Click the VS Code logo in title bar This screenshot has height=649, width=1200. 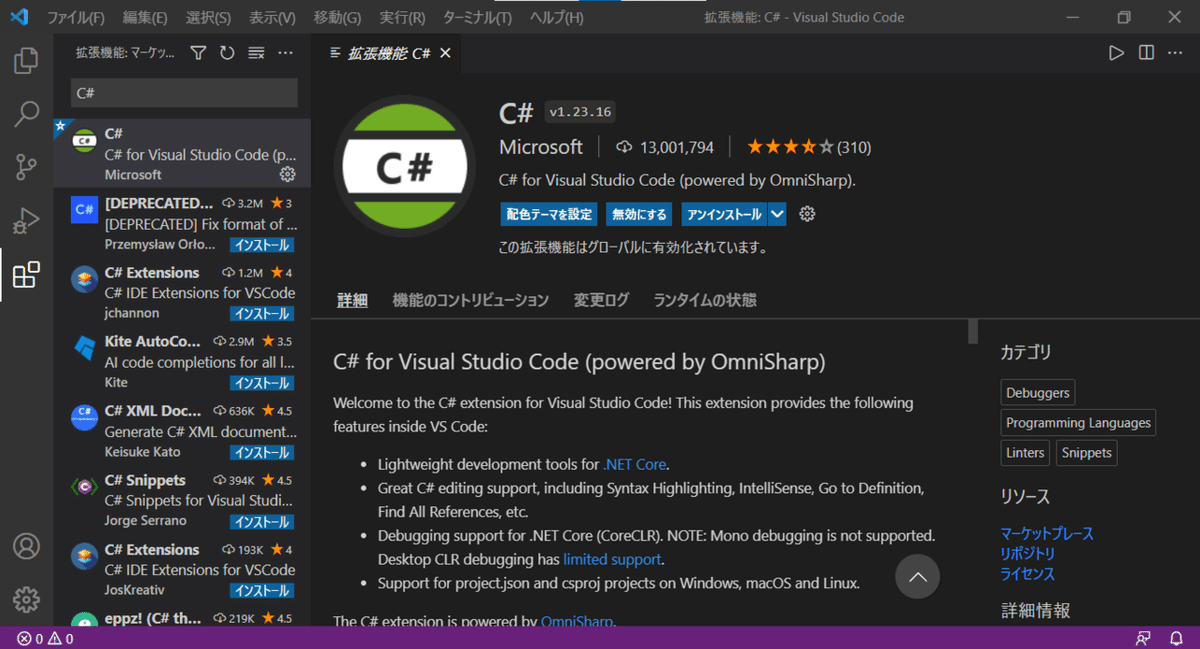(19, 17)
